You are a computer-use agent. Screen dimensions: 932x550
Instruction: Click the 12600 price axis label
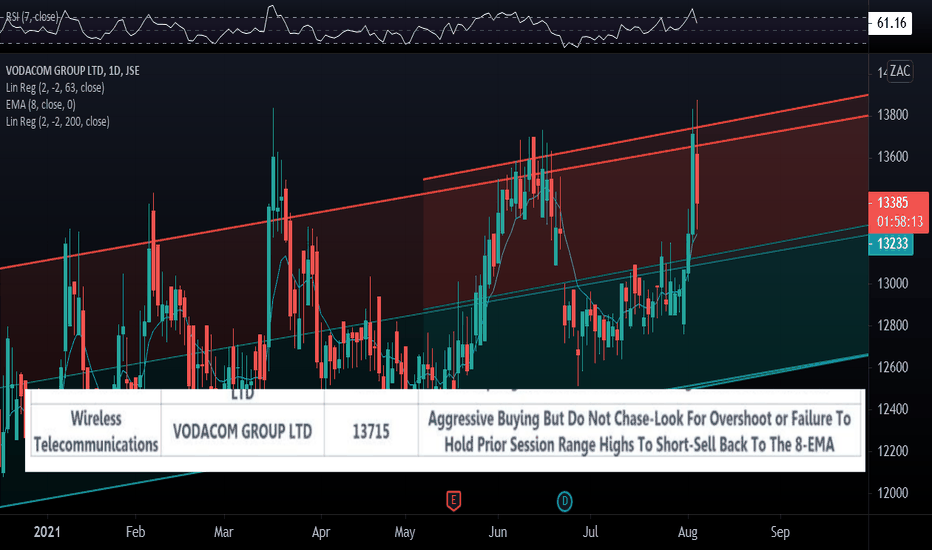893,367
